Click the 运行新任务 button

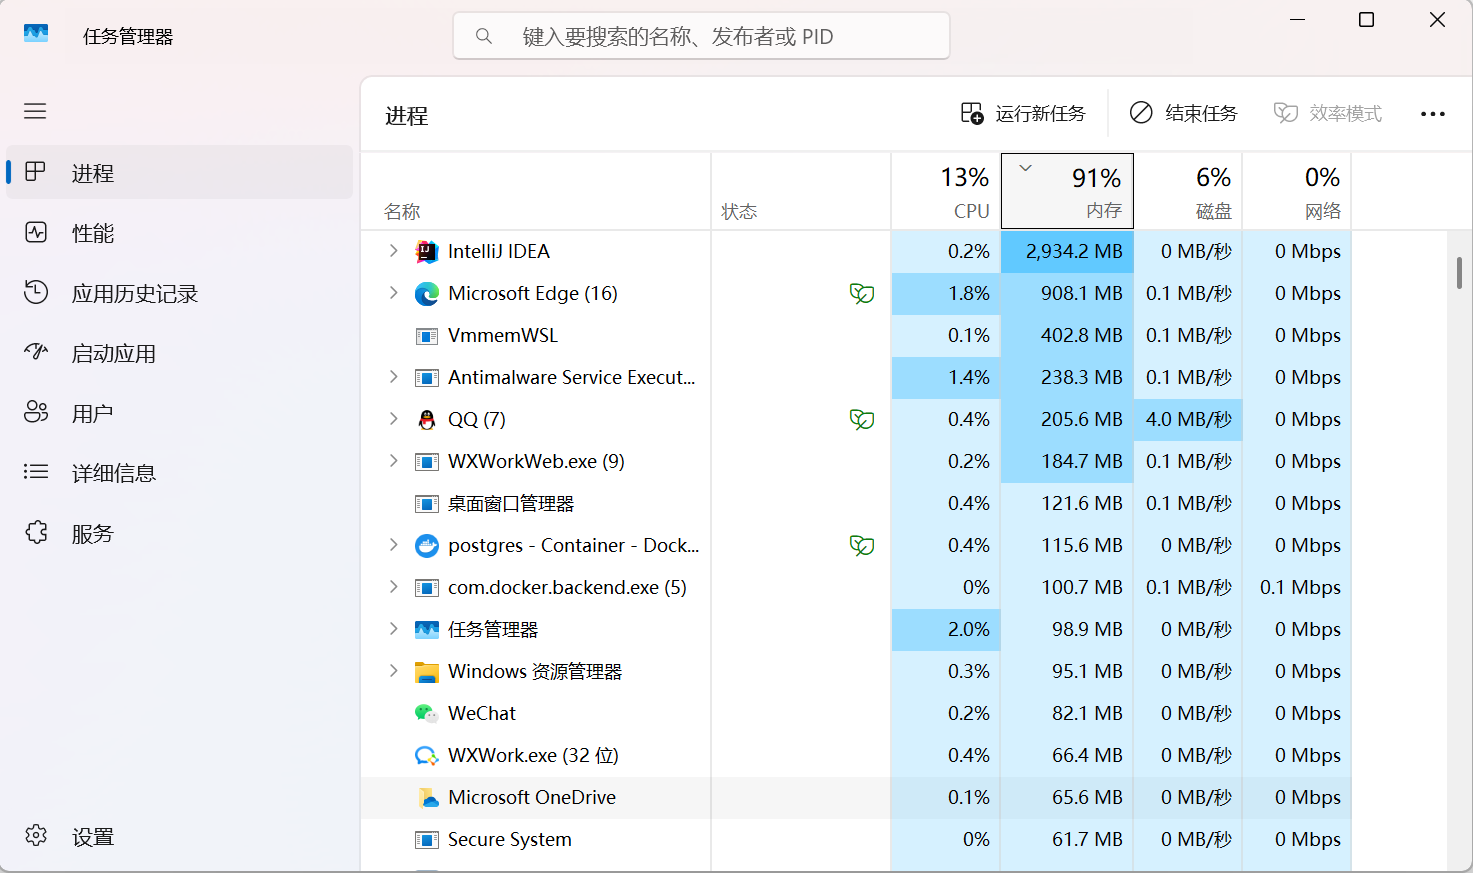click(1023, 114)
